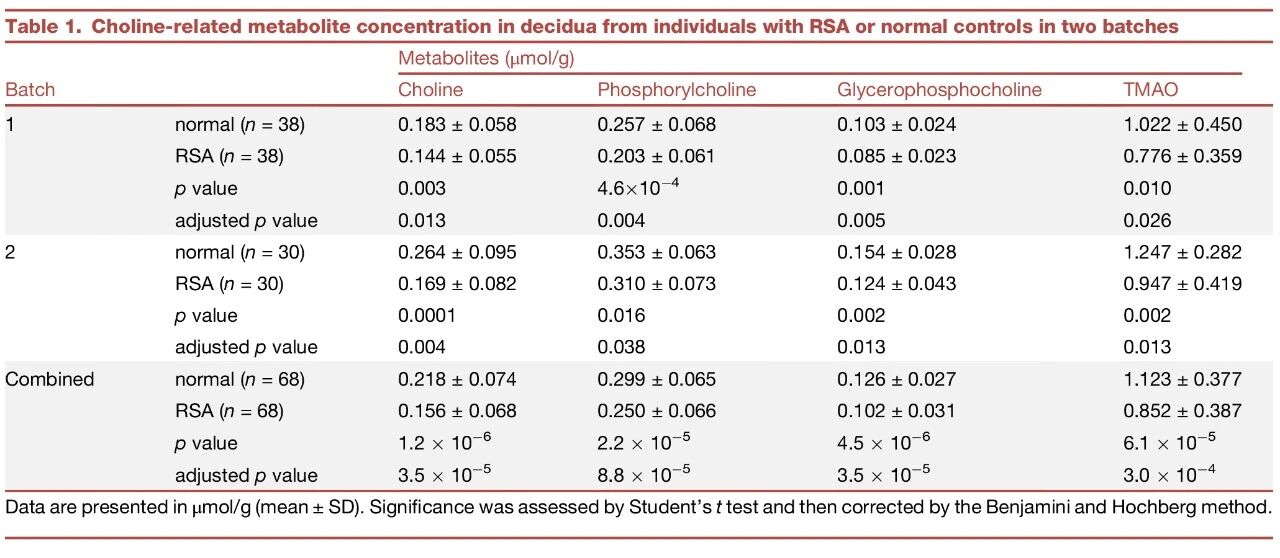Click the combined choline value 0.218 ± 0.074
The width and height of the screenshot is (1280, 558).
click(x=457, y=379)
